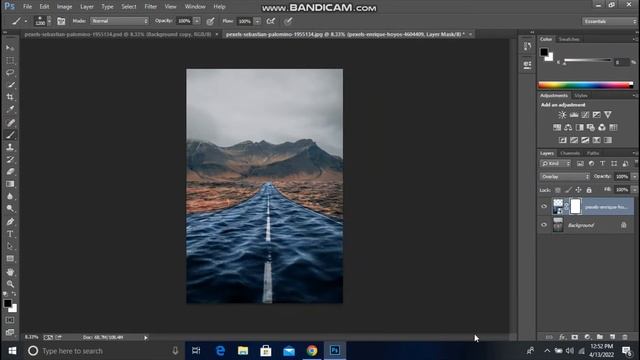Select the Move tool

click(x=10, y=48)
